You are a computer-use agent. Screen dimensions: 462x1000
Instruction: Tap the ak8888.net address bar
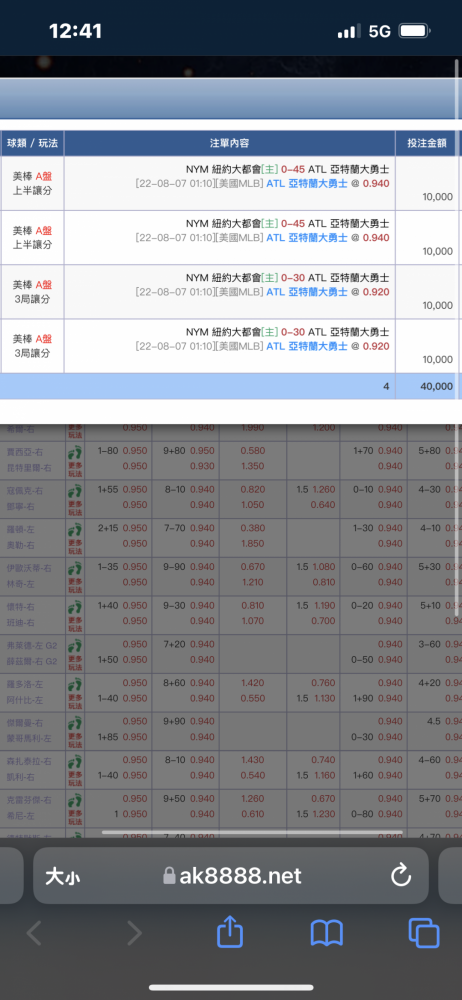coord(231,876)
